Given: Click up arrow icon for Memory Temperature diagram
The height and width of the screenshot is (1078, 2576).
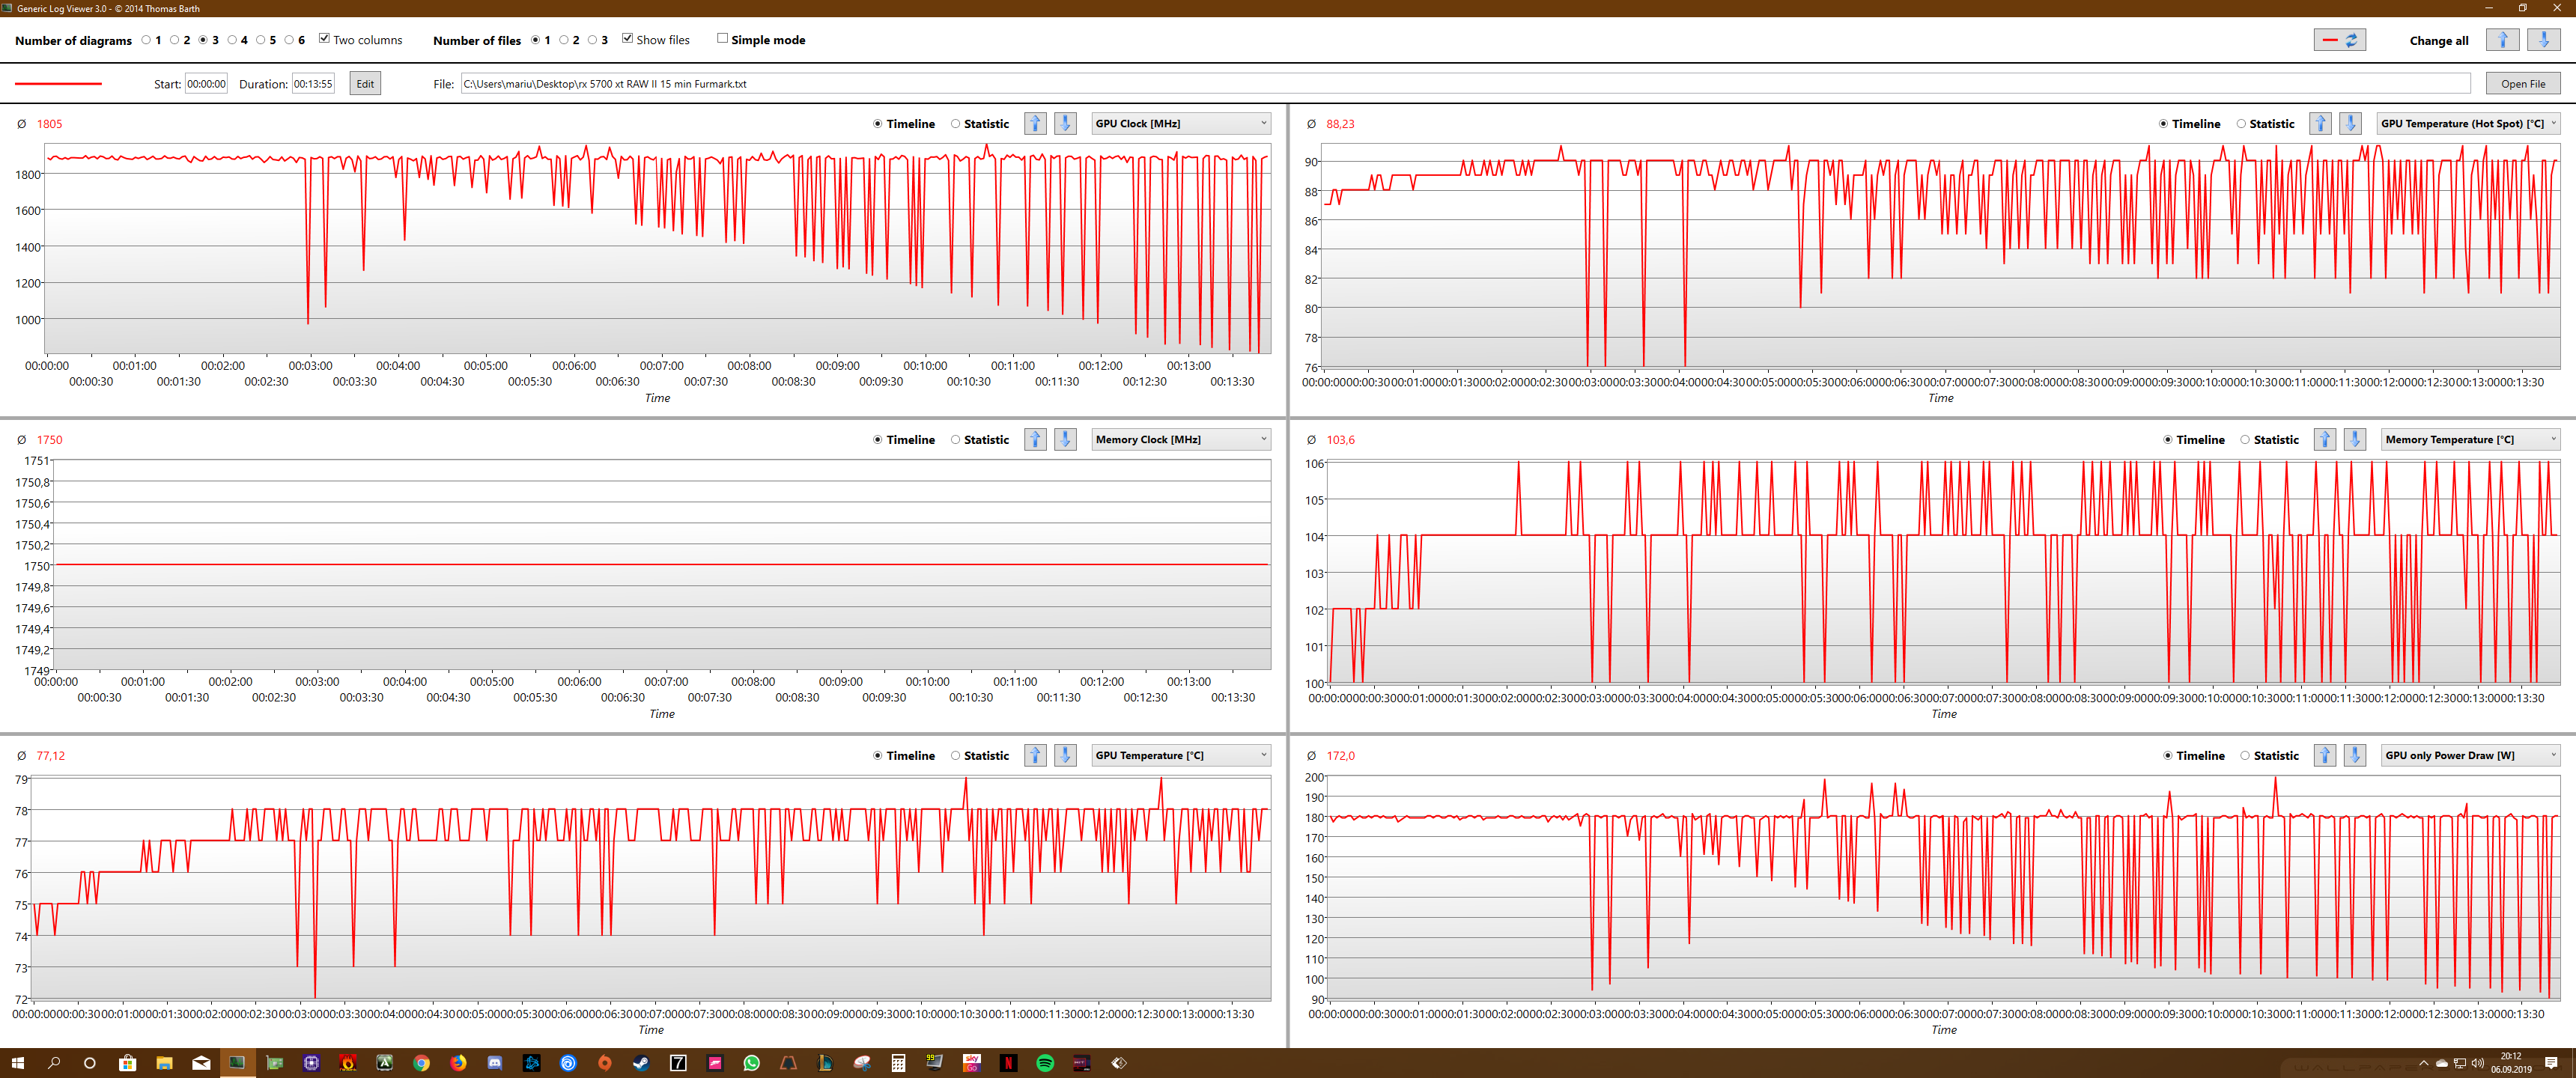Looking at the screenshot, I should [2324, 440].
